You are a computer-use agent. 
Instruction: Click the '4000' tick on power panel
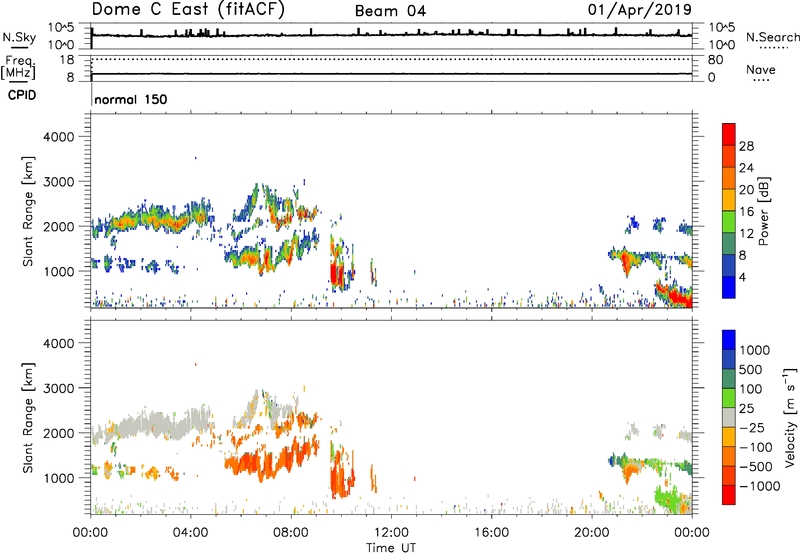[x=59, y=137]
